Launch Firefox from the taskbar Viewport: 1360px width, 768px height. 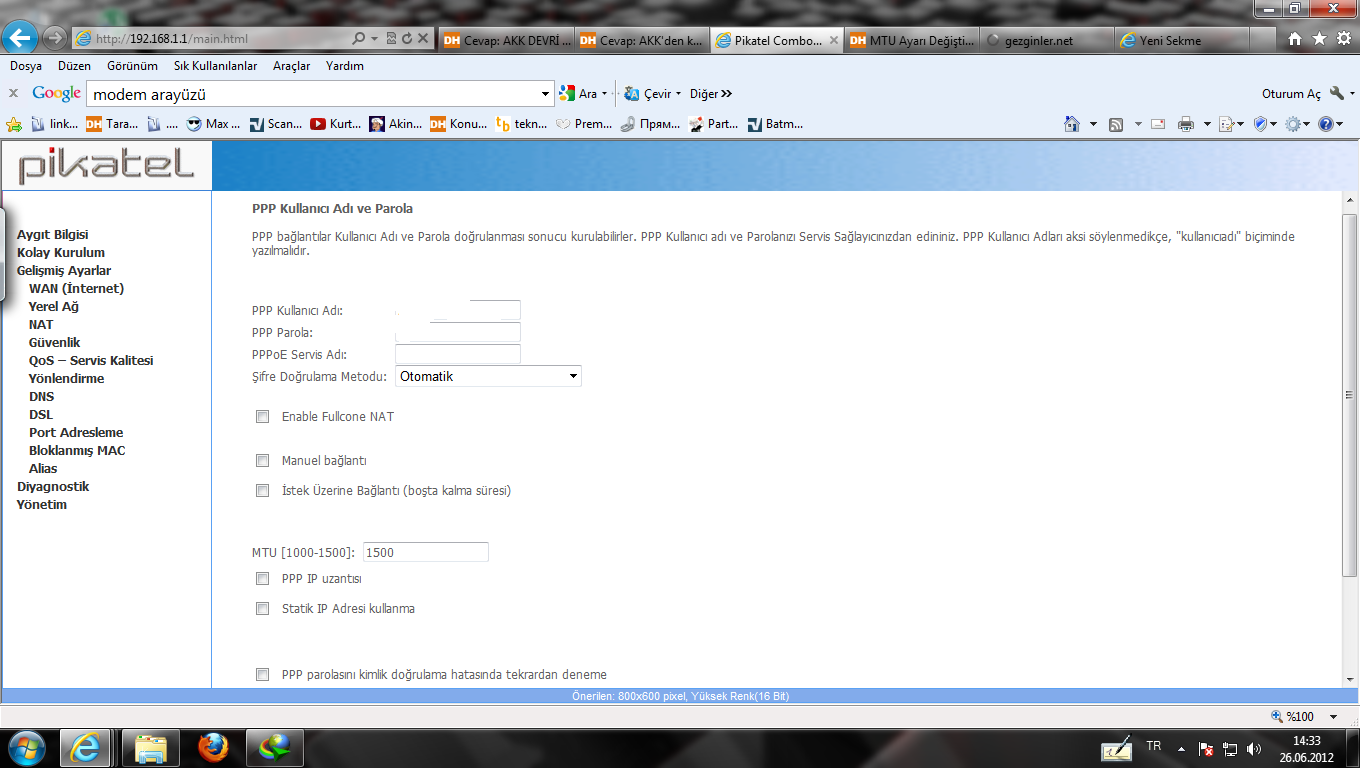click(212, 747)
